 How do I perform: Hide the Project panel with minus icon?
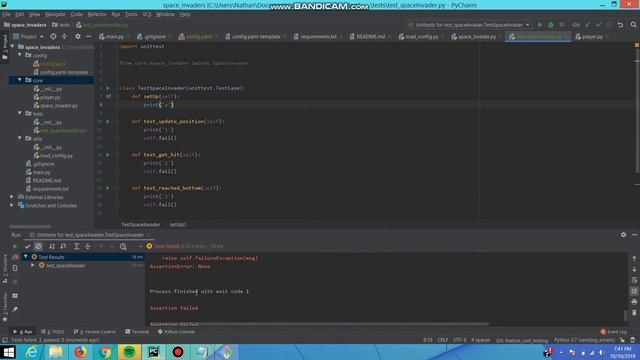pos(89,36)
